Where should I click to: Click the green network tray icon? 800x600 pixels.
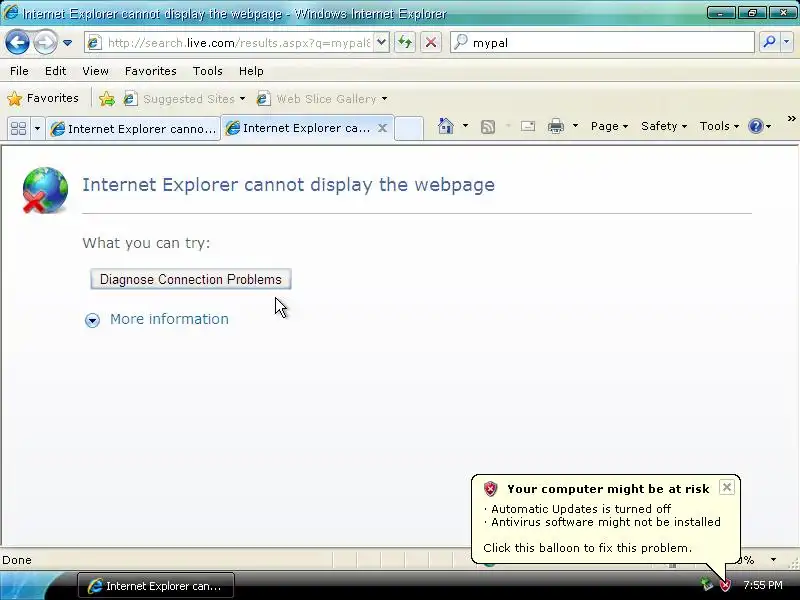tap(706, 584)
